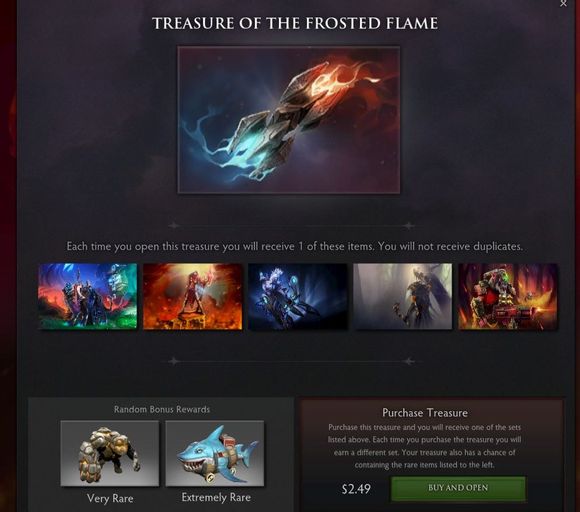This screenshot has width=580, height=512.
Task: Click the purchase description paragraph text
Action: [x=424, y=446]
